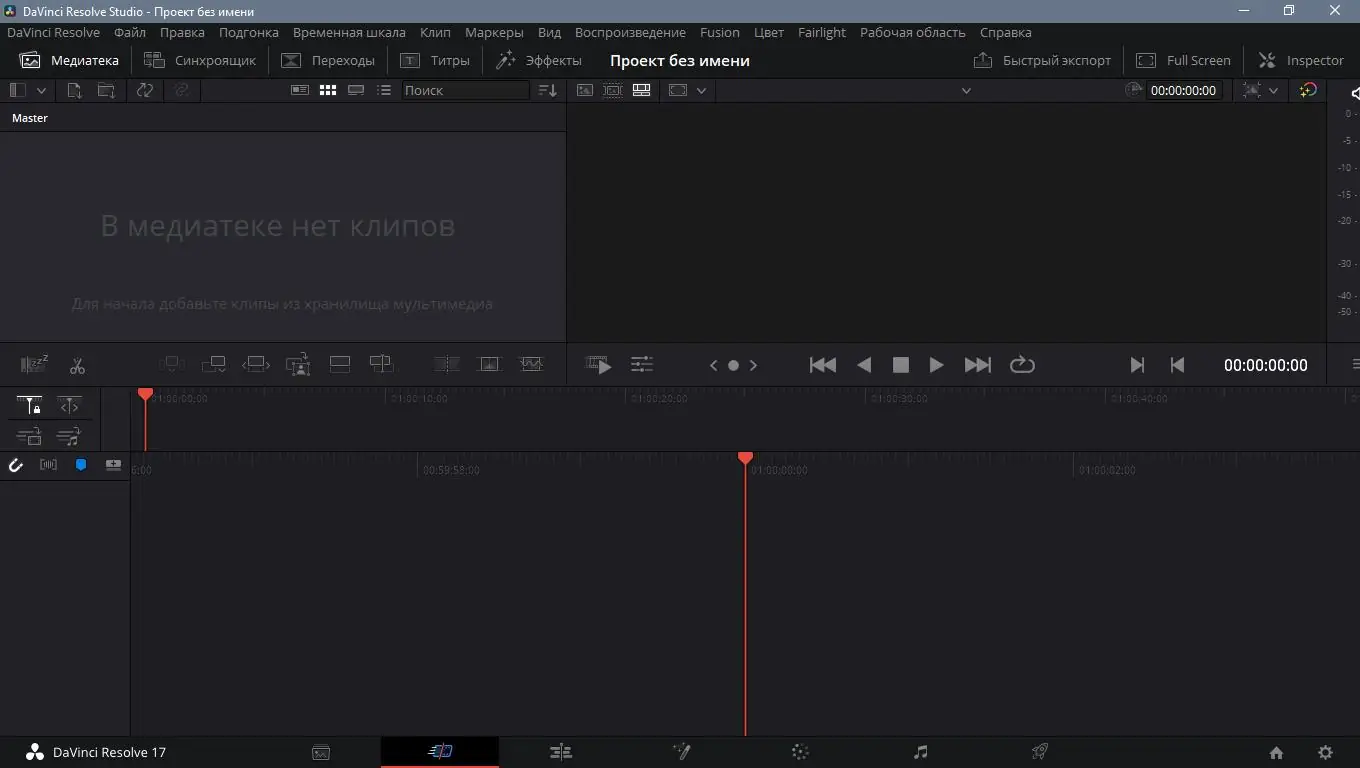Add a blue marker flag to timeline
The image size is (1360, 768).
[x=80, y=464]
